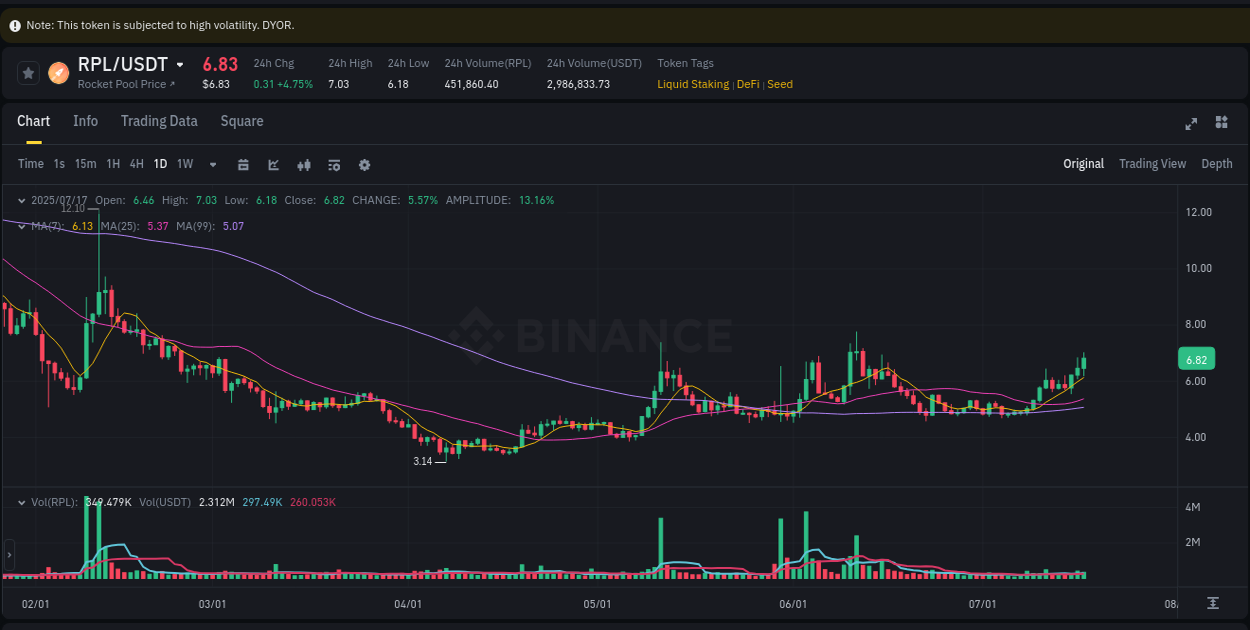Expand the chart to fullscreen
The width and height of the screenshot is (1250, 630).
point(1191,123)
